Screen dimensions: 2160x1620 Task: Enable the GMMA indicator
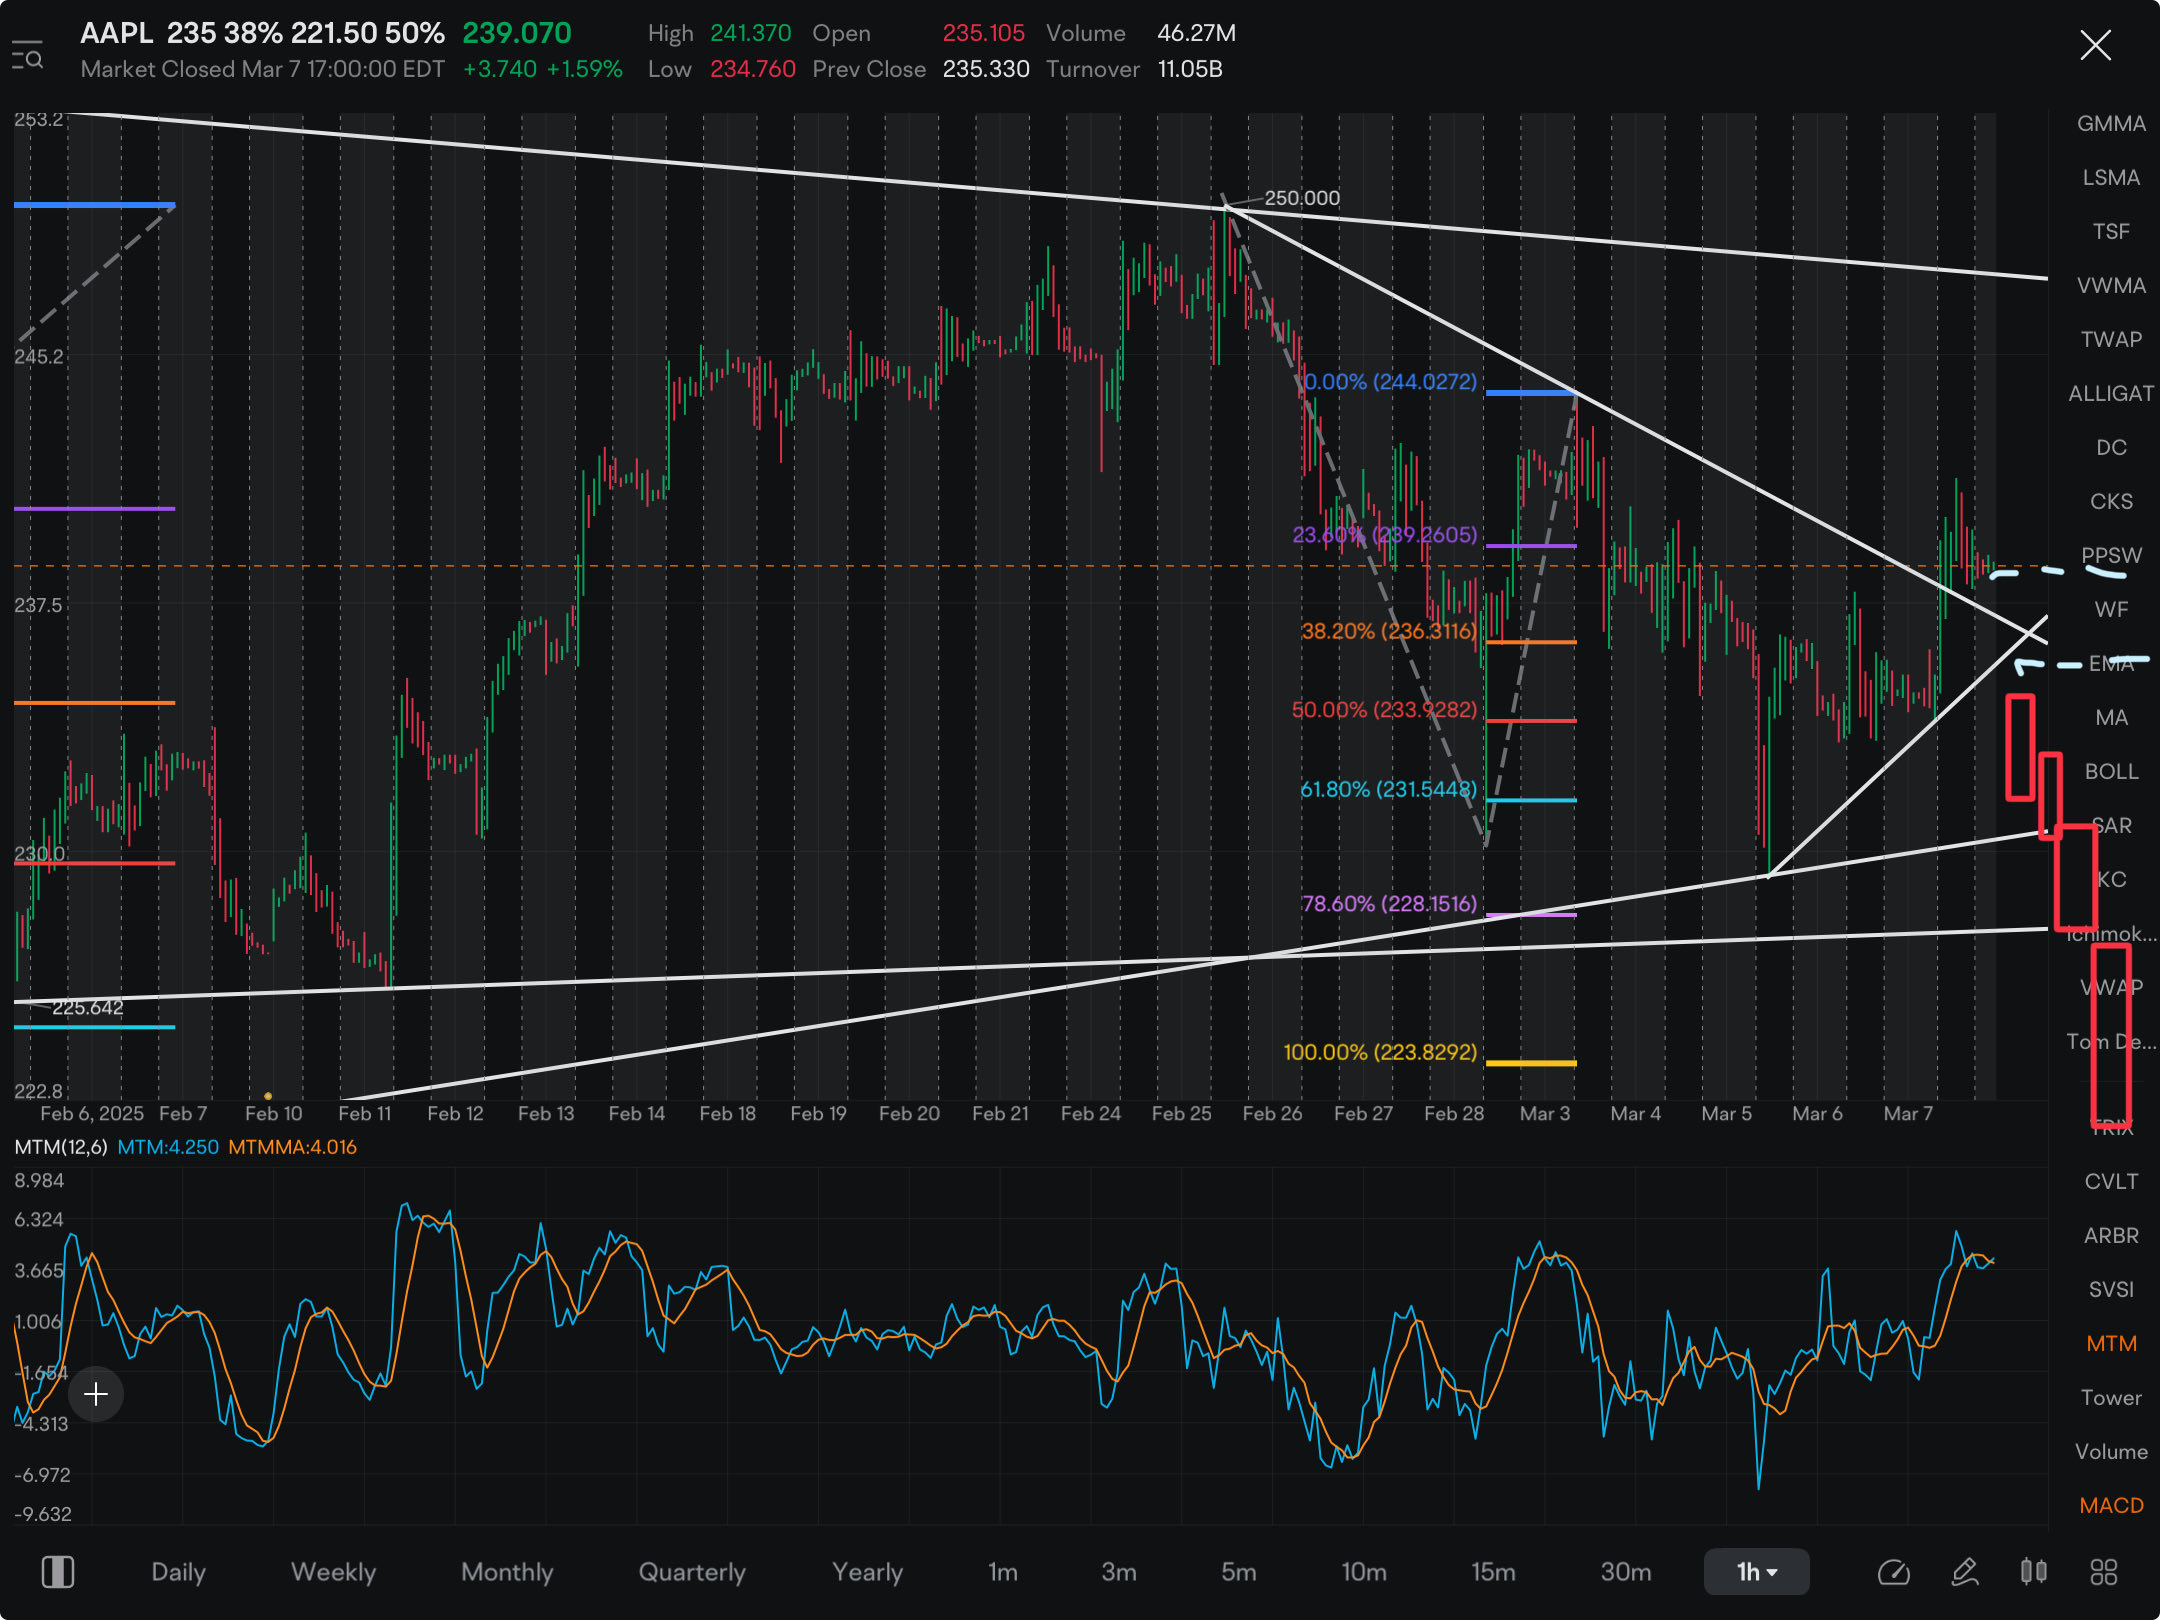[x=2111, y=123]
